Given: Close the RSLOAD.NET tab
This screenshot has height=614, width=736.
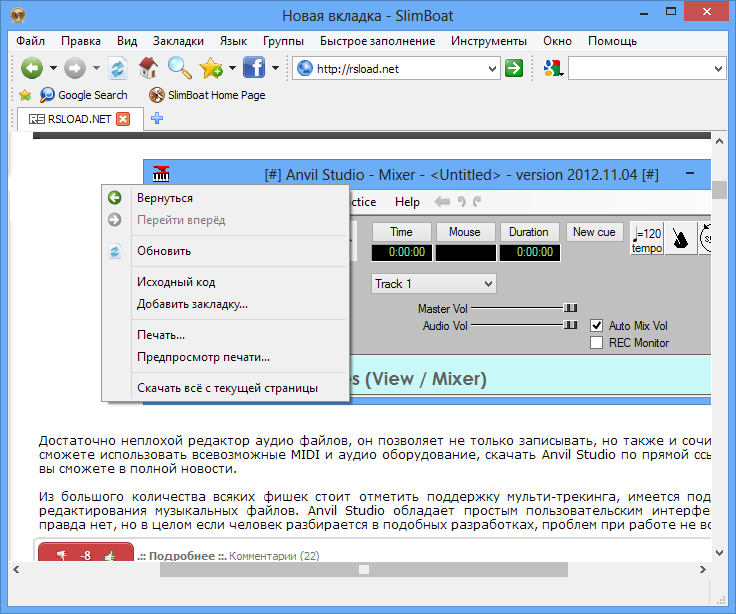Looking at the screenshot, I should point(123,119).
